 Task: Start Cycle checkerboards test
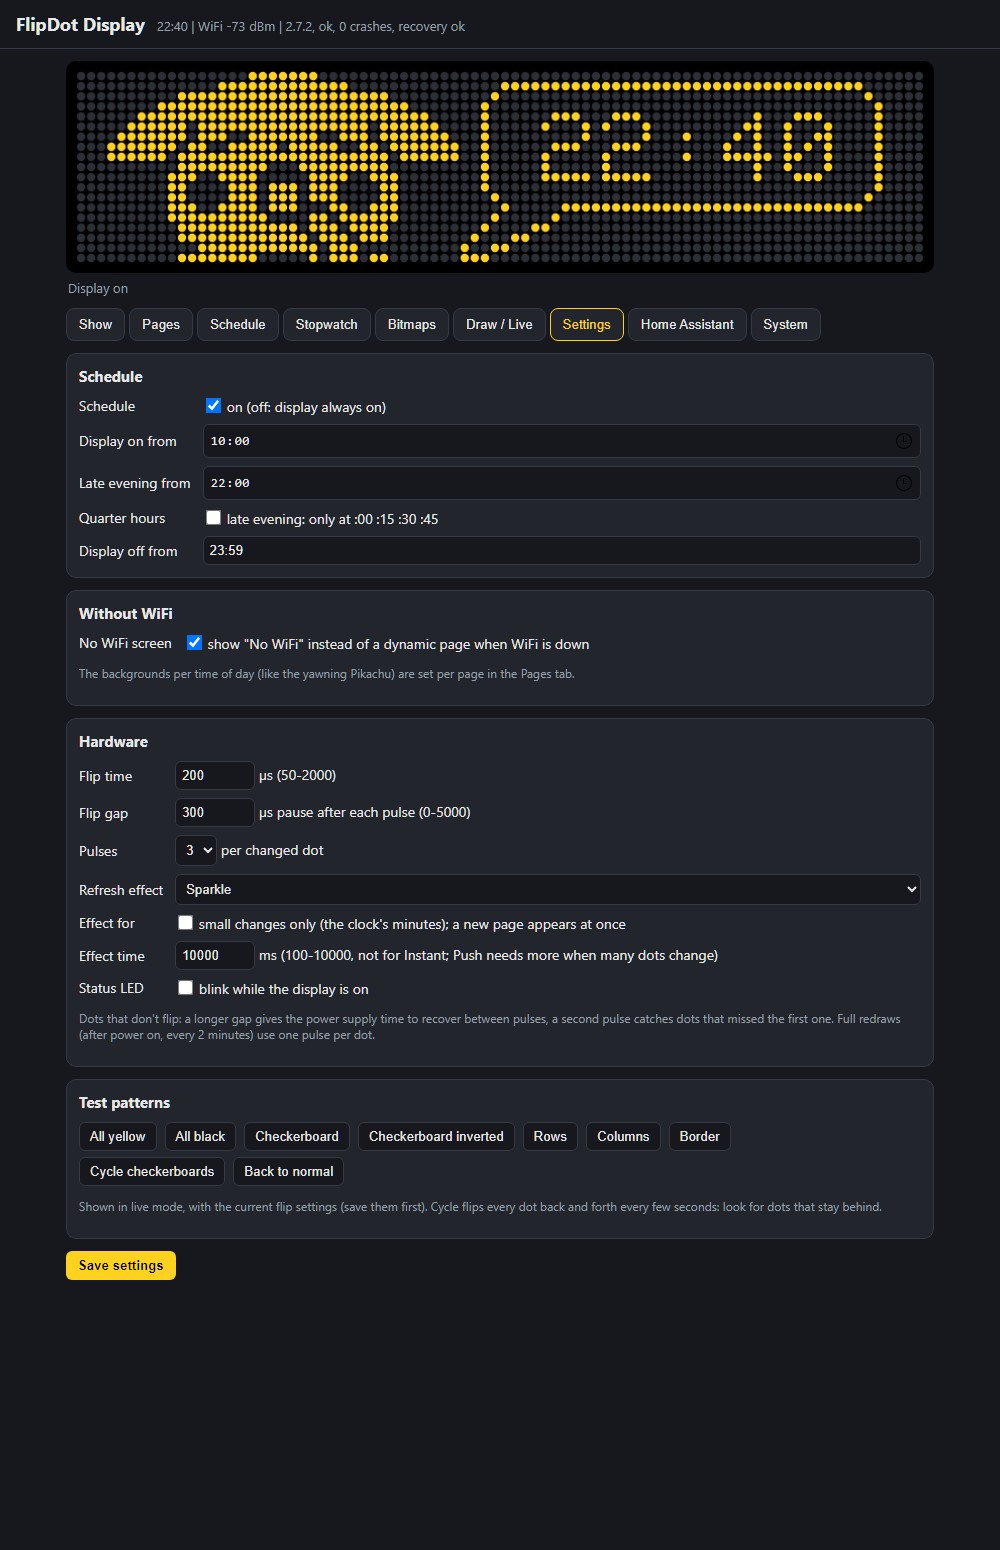tap(152, 1172)
